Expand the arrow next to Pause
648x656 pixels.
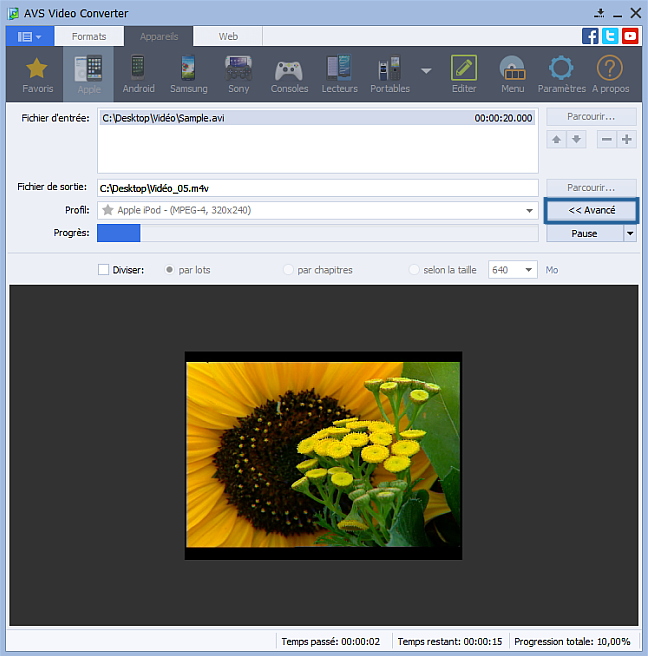pyautogui.click(x=630, y=234)
